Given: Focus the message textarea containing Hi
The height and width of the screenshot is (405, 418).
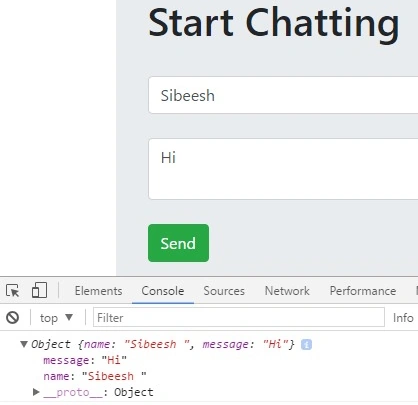Looking at the screenshot, I should tap(283, 169).
